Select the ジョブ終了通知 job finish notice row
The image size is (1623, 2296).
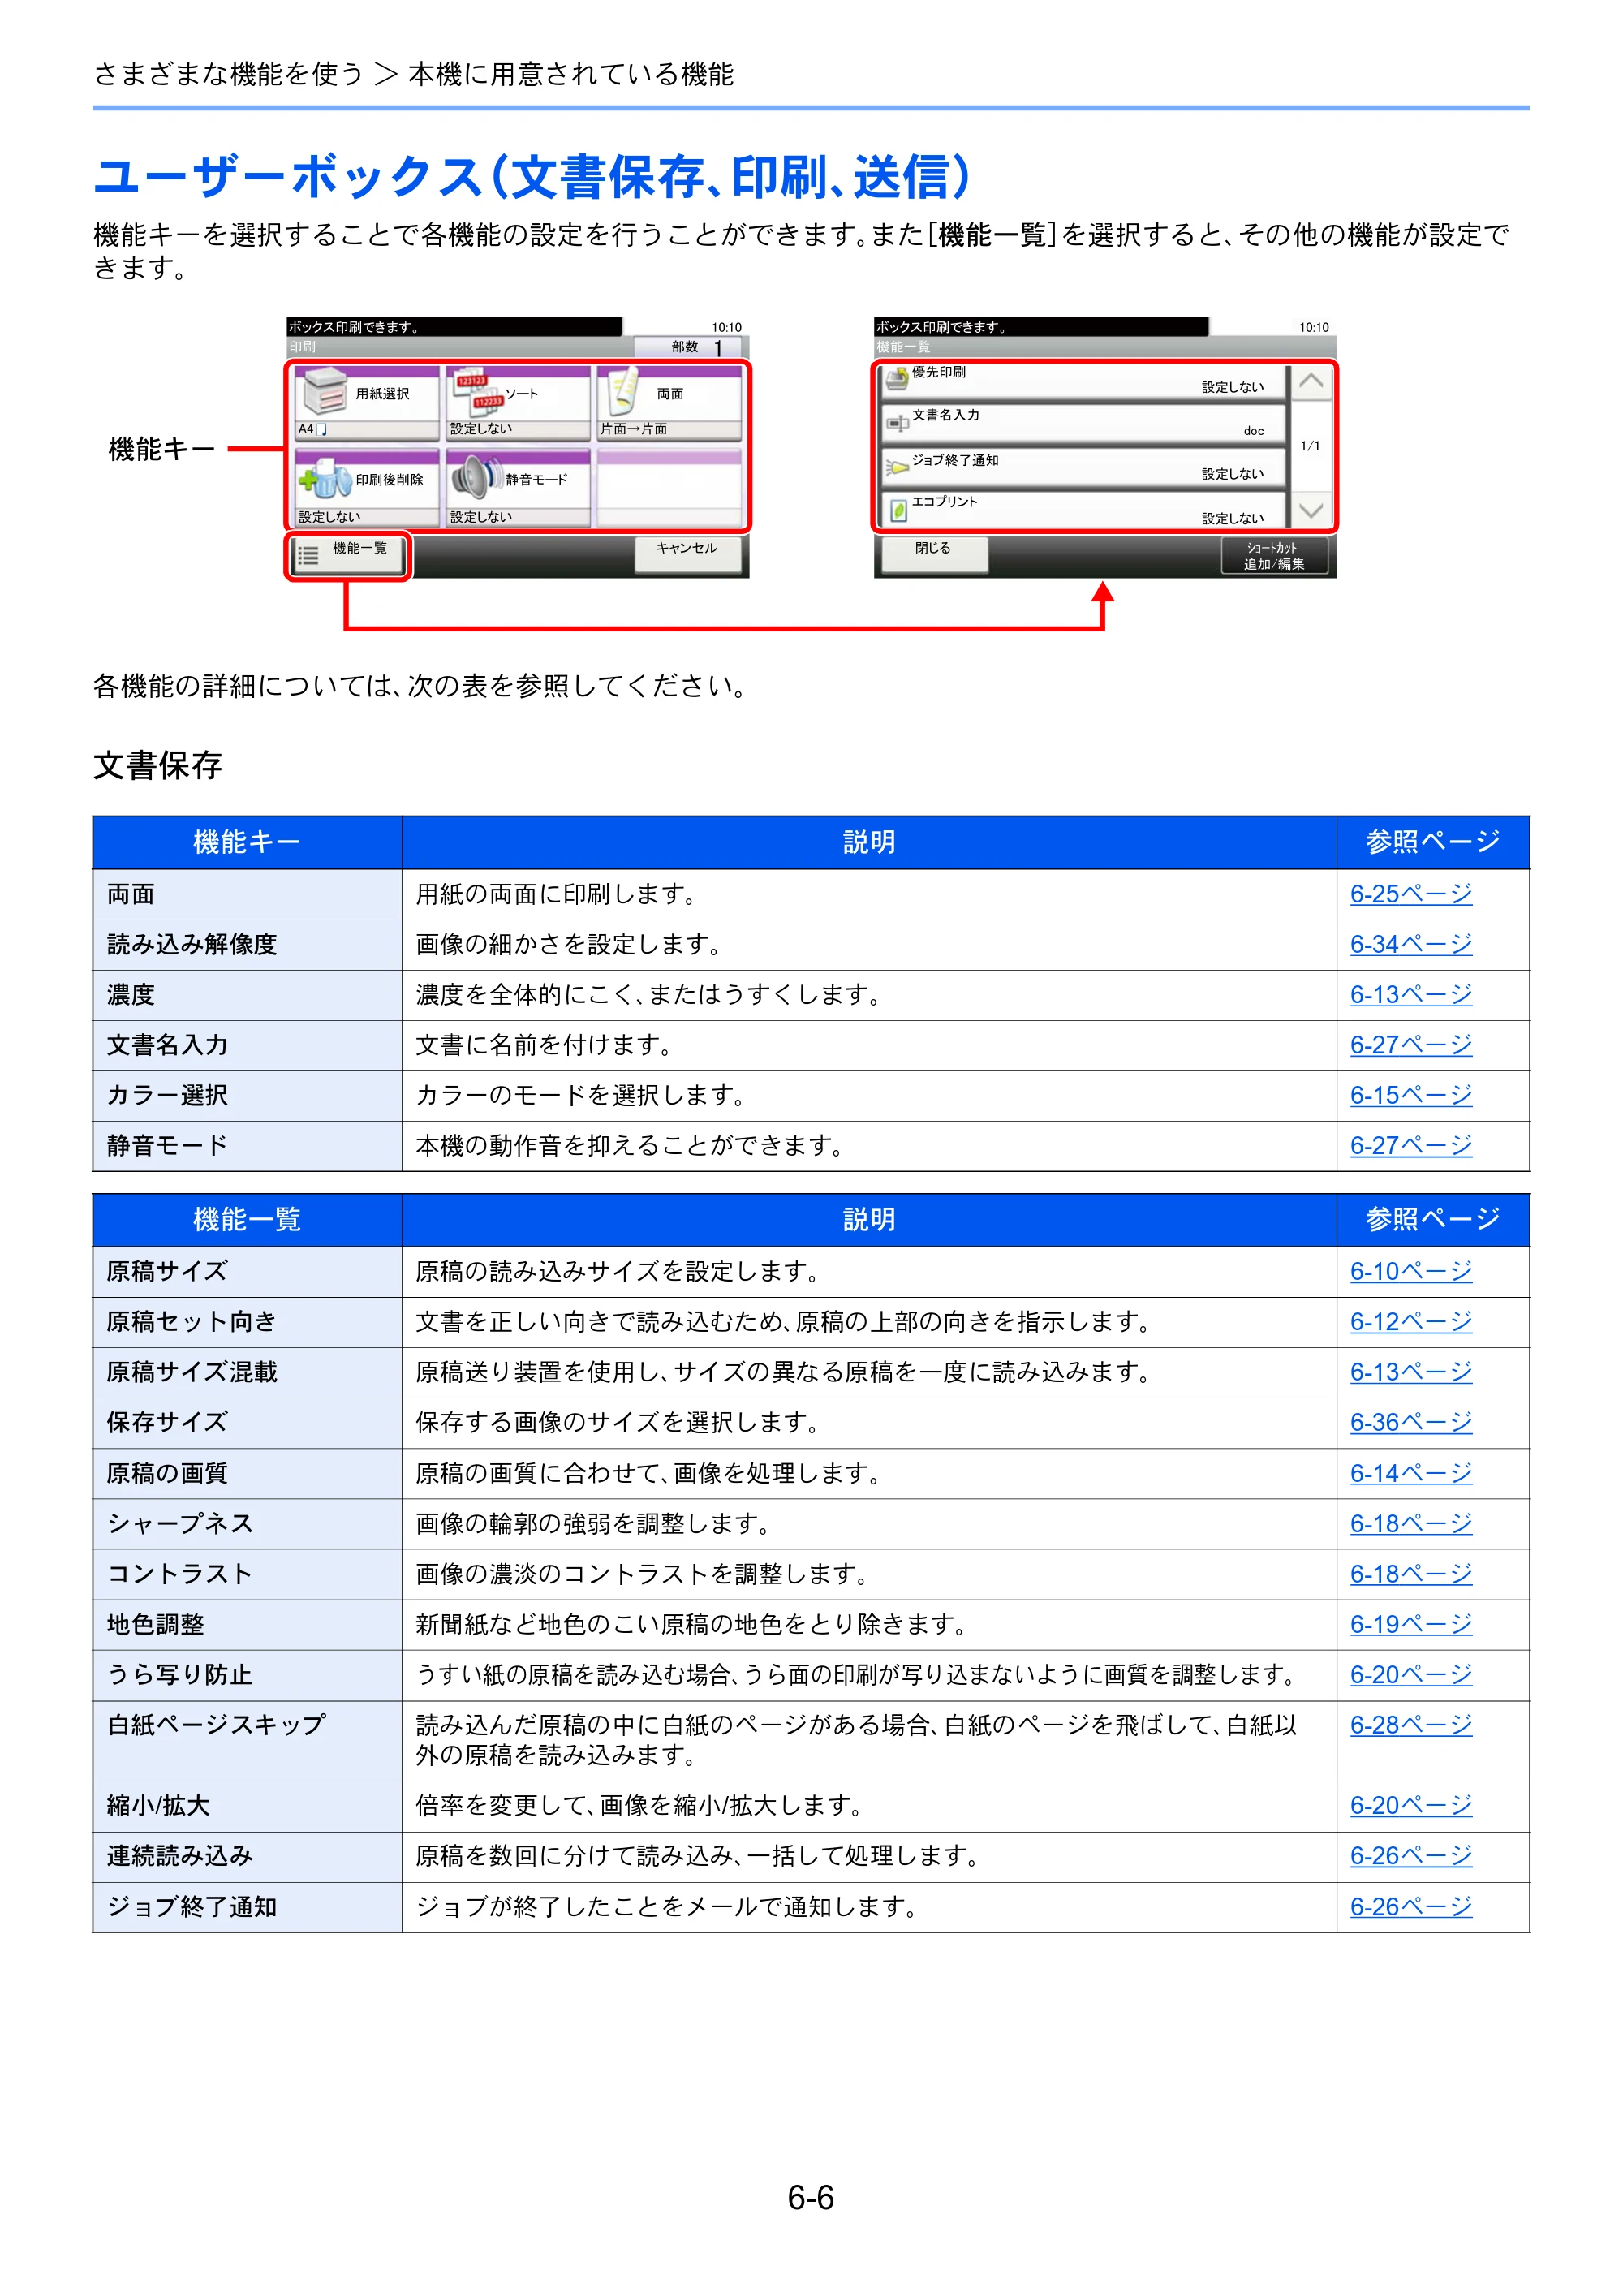(x=1082, y=467)
